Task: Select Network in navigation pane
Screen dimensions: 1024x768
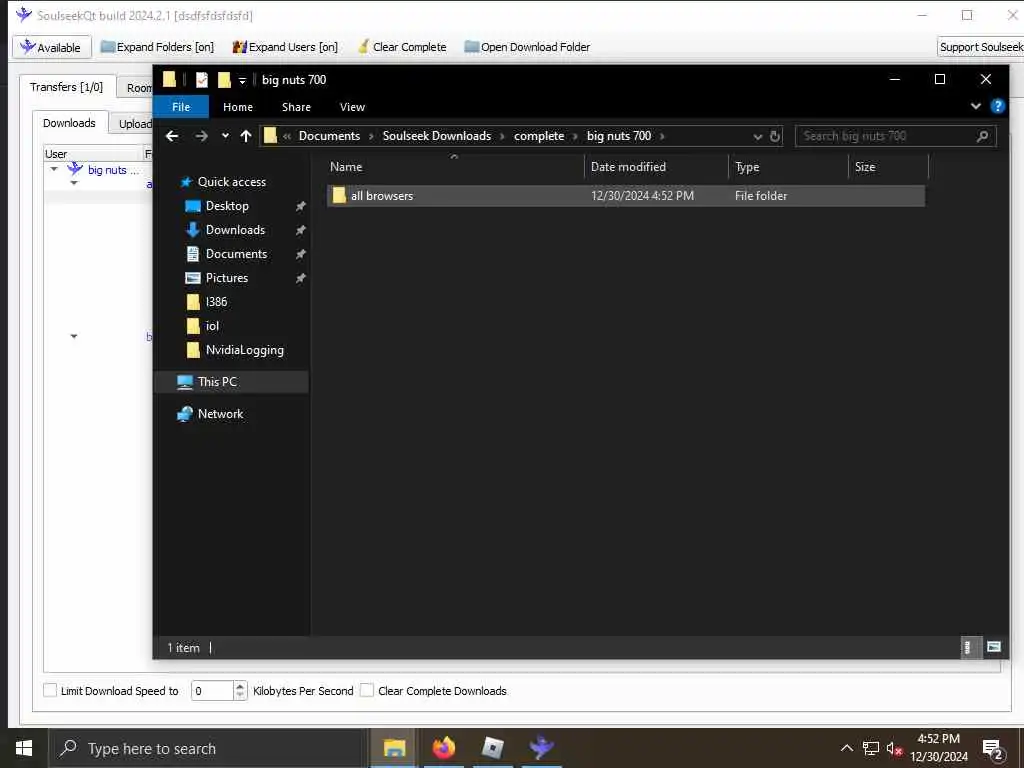Action: pos(220,414)
